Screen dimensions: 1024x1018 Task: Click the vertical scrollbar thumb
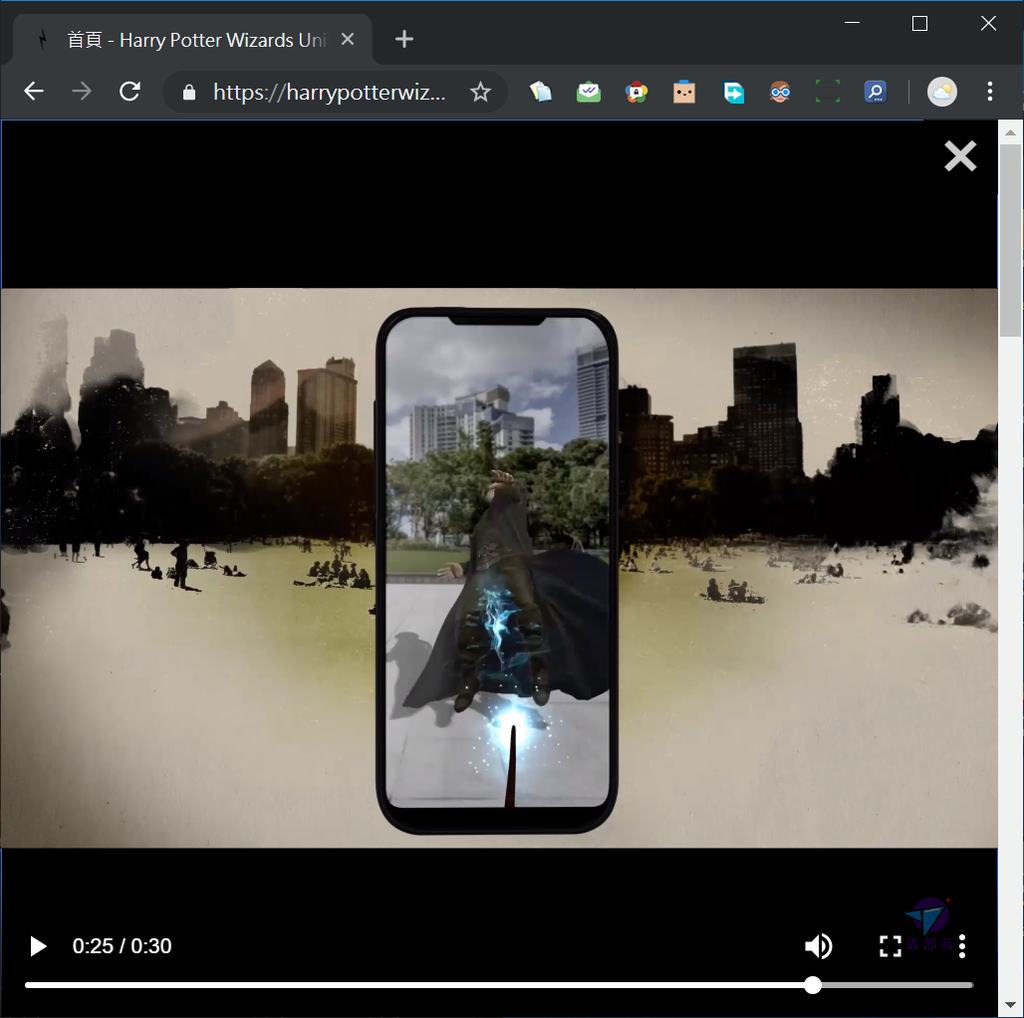point(1010,240)
